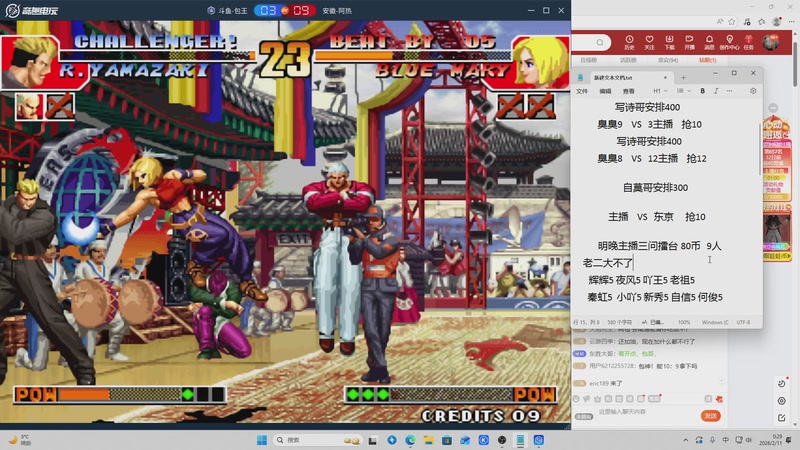Viewport: 800px width, 450px height.
Task: Open the 查看 menu in Notepad
Action: click(629, 91)
